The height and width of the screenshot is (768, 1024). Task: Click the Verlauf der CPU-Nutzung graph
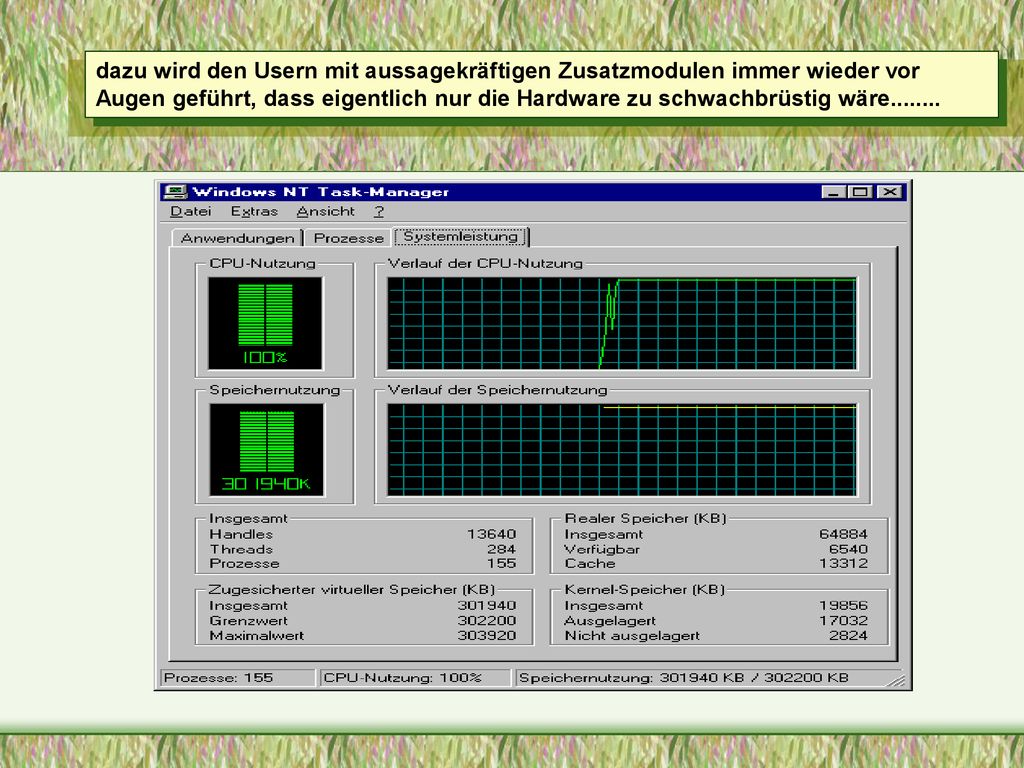tap(622, 323)
